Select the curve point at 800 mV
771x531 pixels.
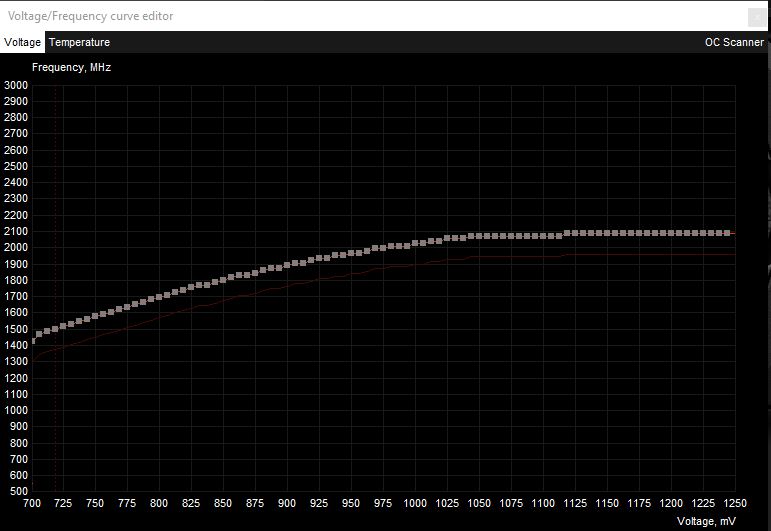click(159, 297)
